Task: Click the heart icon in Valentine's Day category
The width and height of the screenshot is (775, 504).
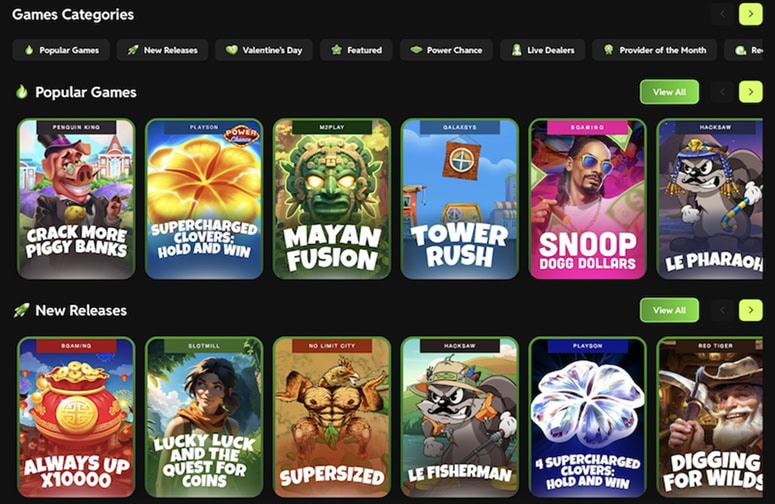Action: [231, 50]
